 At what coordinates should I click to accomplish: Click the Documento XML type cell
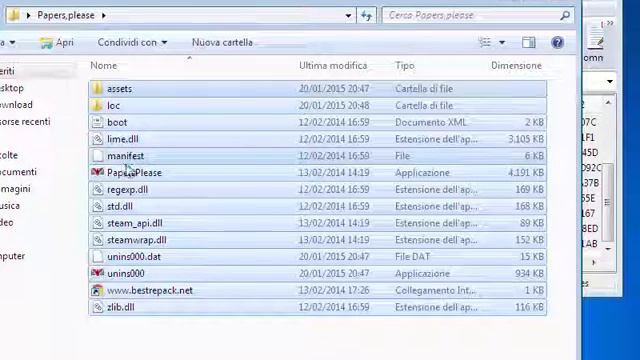tap(431, 122)
